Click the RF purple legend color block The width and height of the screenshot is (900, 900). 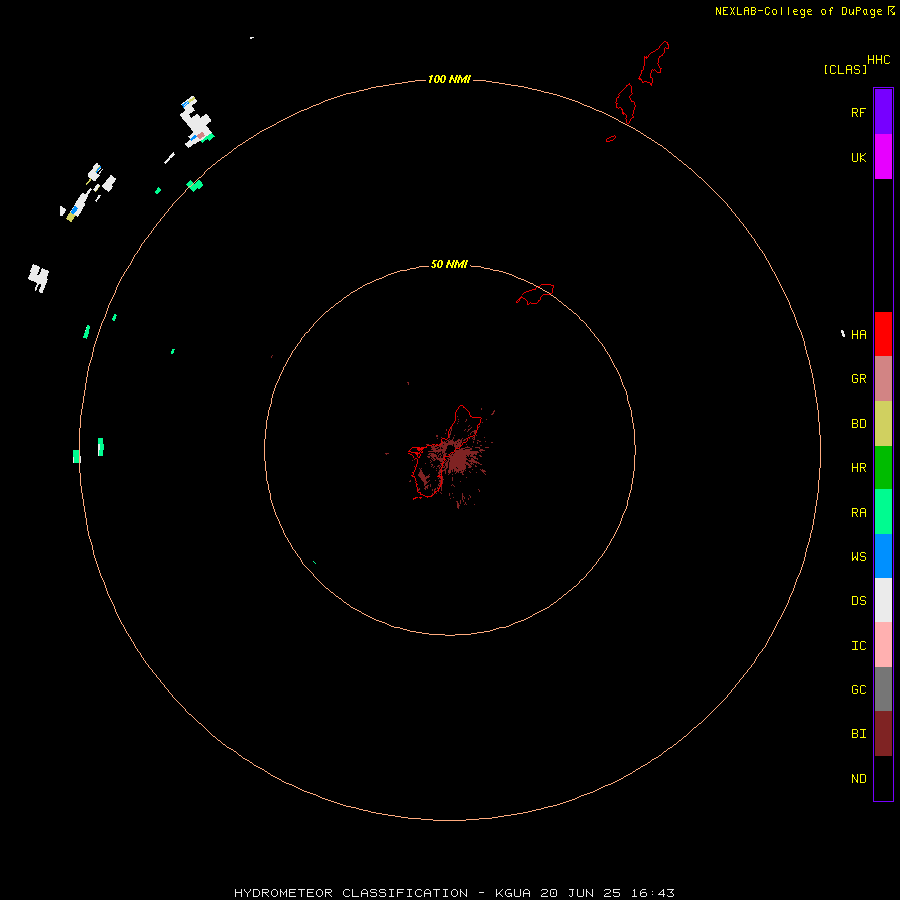(x=883, y=112)
